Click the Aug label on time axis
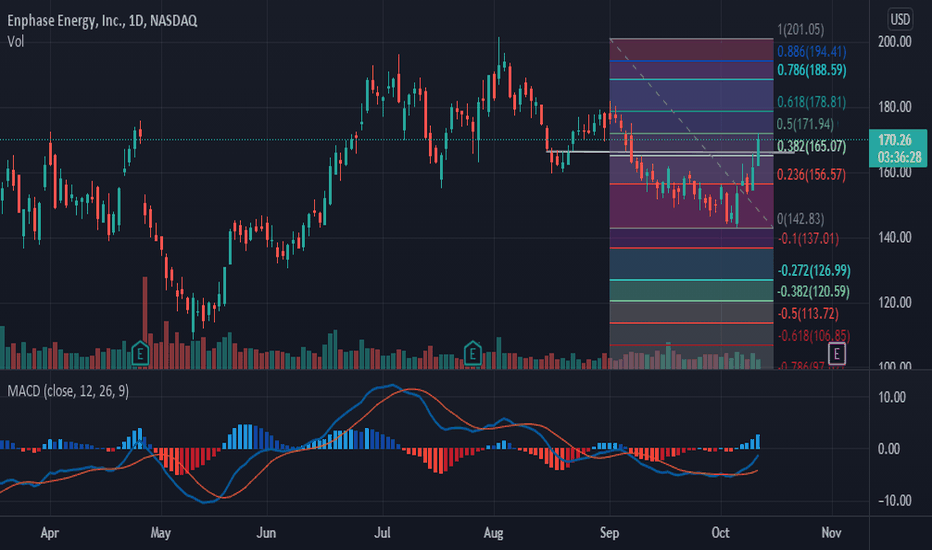Viewport: 932px width, 550px height. coord(493,533)
